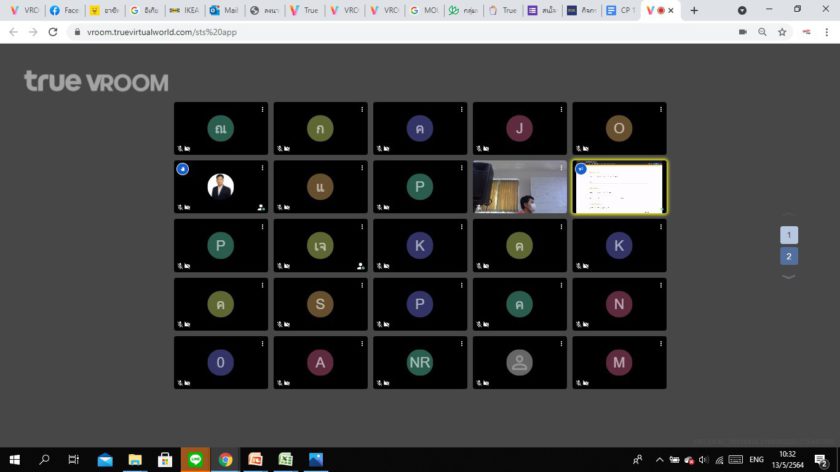Open the LINE app from the taskbar
Screen dimensions: 840x472
point(195,460)
